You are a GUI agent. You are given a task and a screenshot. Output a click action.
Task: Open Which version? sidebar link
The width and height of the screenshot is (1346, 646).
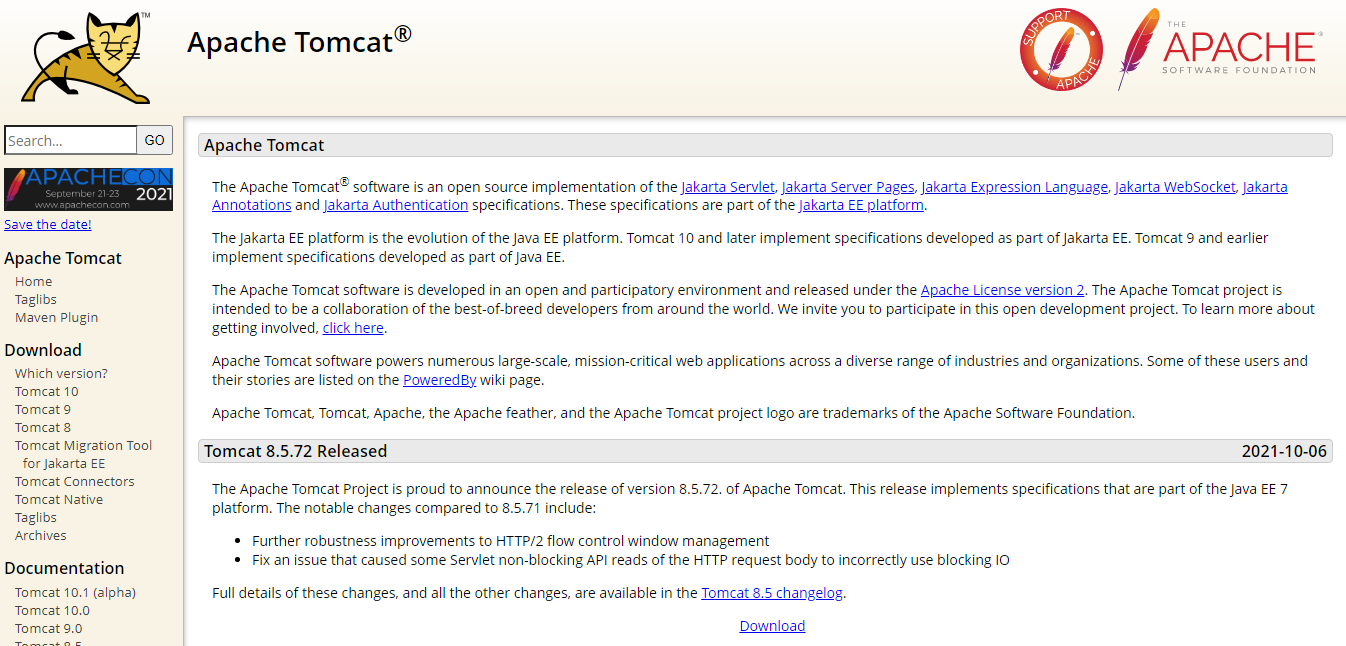tap(61, 373)
